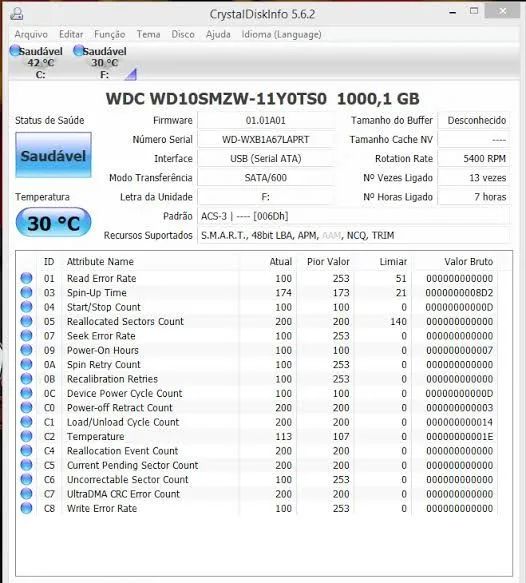This screenshot has width=526, height=583.
Task: Click raw value 000000000014
Action: pos(459,422)
